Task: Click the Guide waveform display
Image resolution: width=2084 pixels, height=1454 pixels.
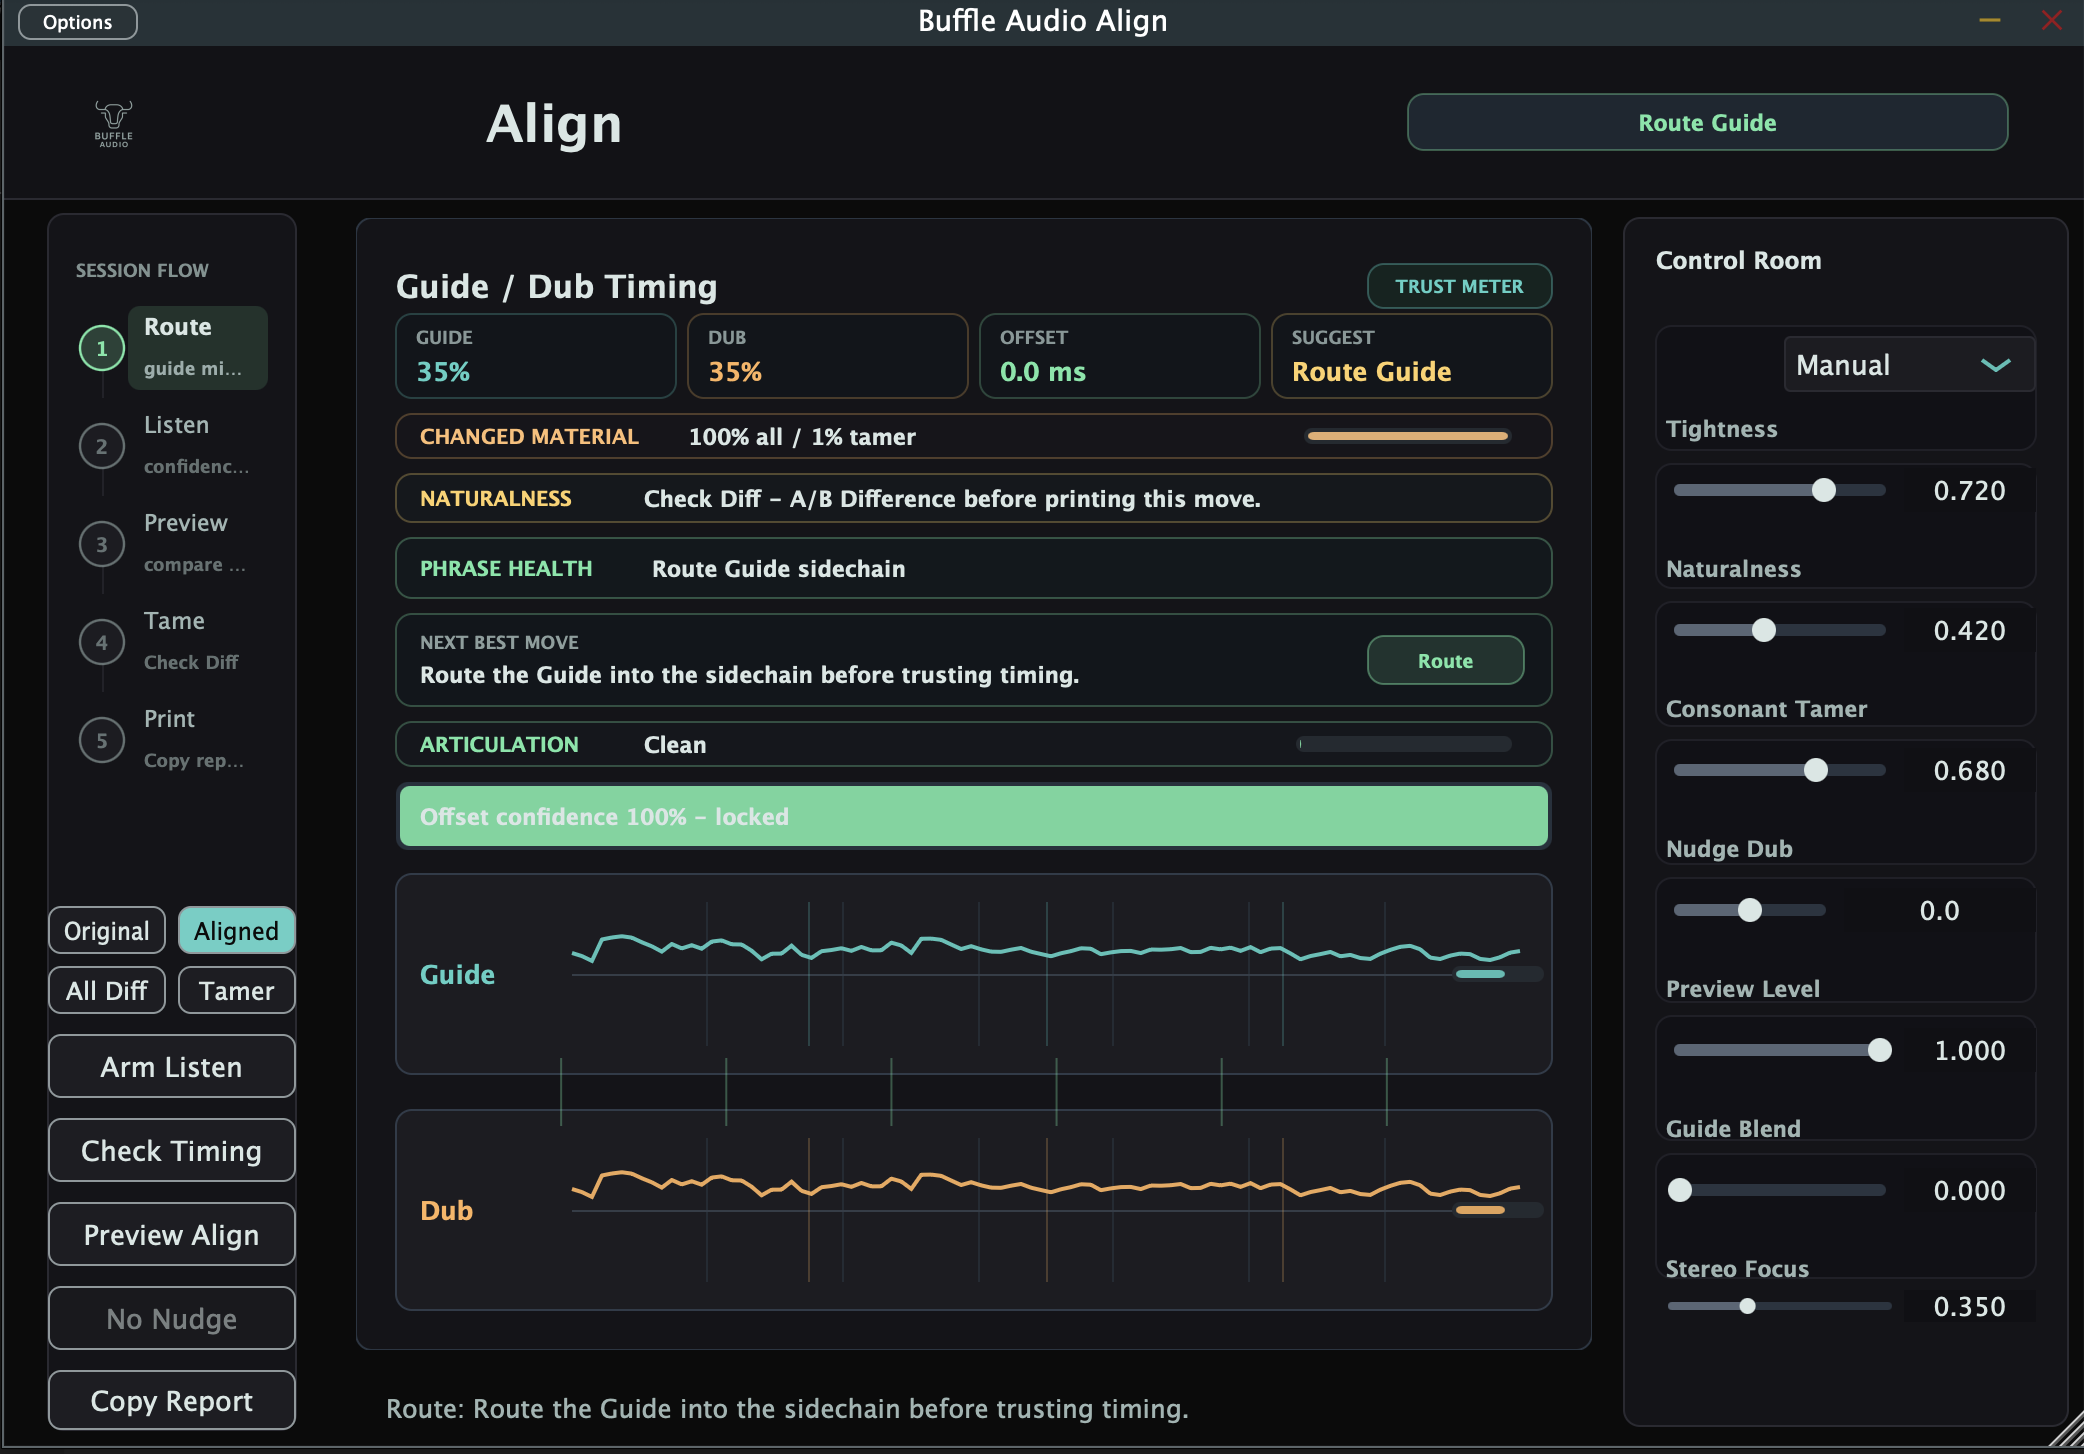Action: click(x=974, y=974)
